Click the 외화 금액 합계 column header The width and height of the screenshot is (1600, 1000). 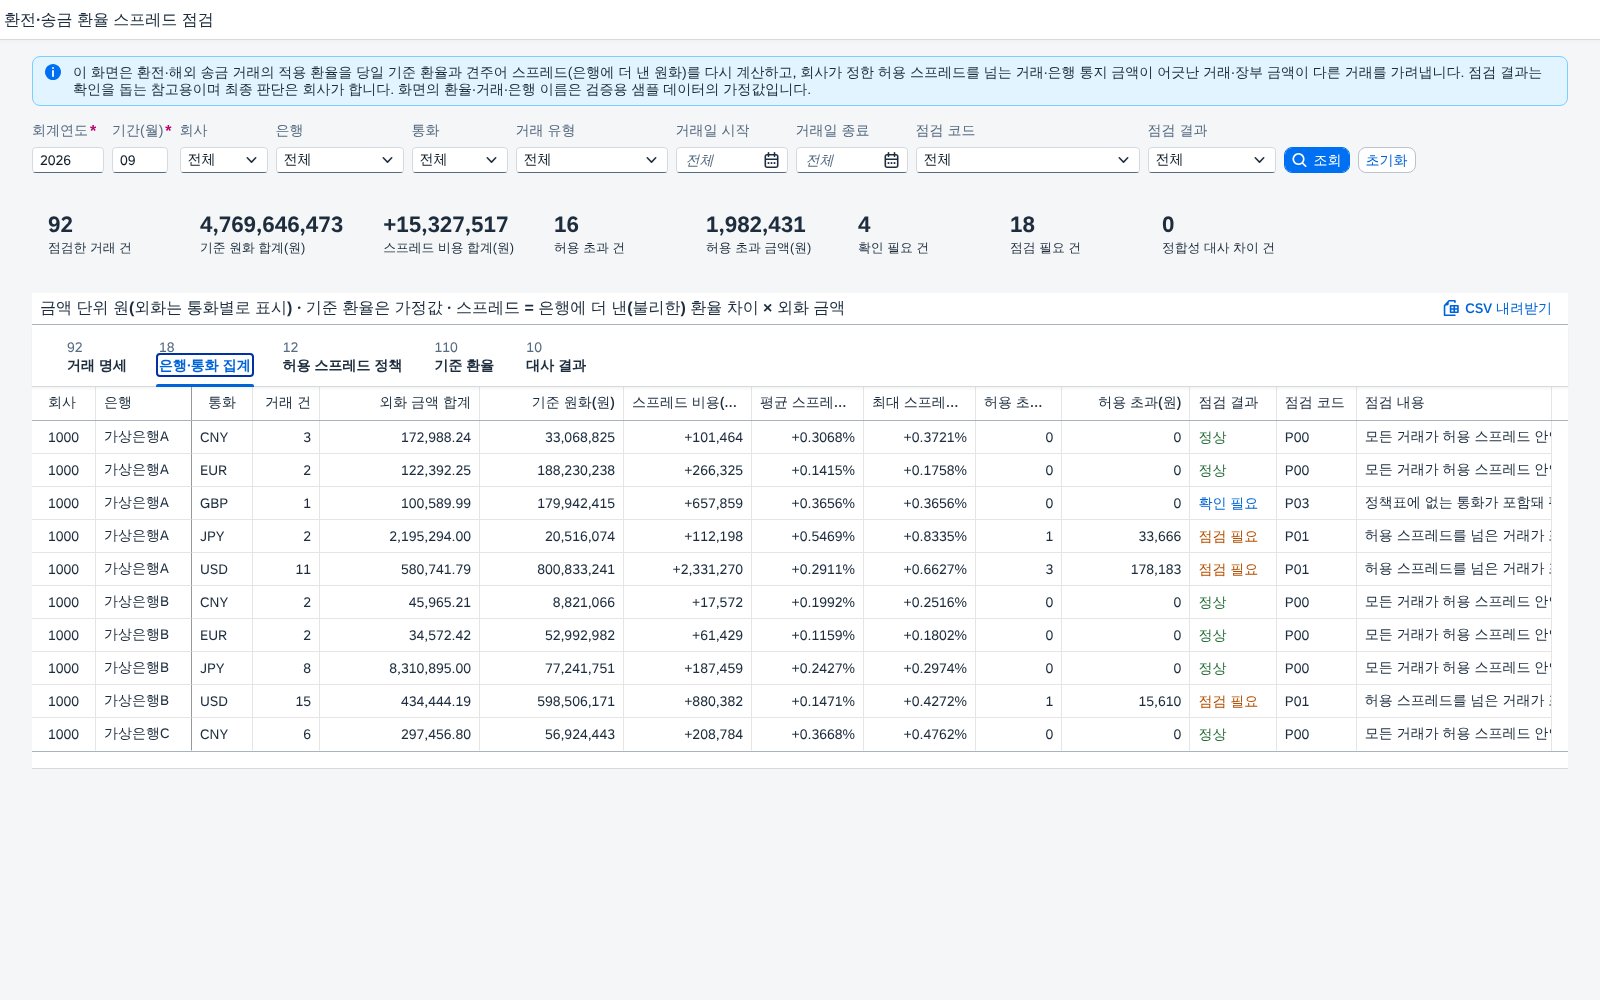(x=400, y=403)
